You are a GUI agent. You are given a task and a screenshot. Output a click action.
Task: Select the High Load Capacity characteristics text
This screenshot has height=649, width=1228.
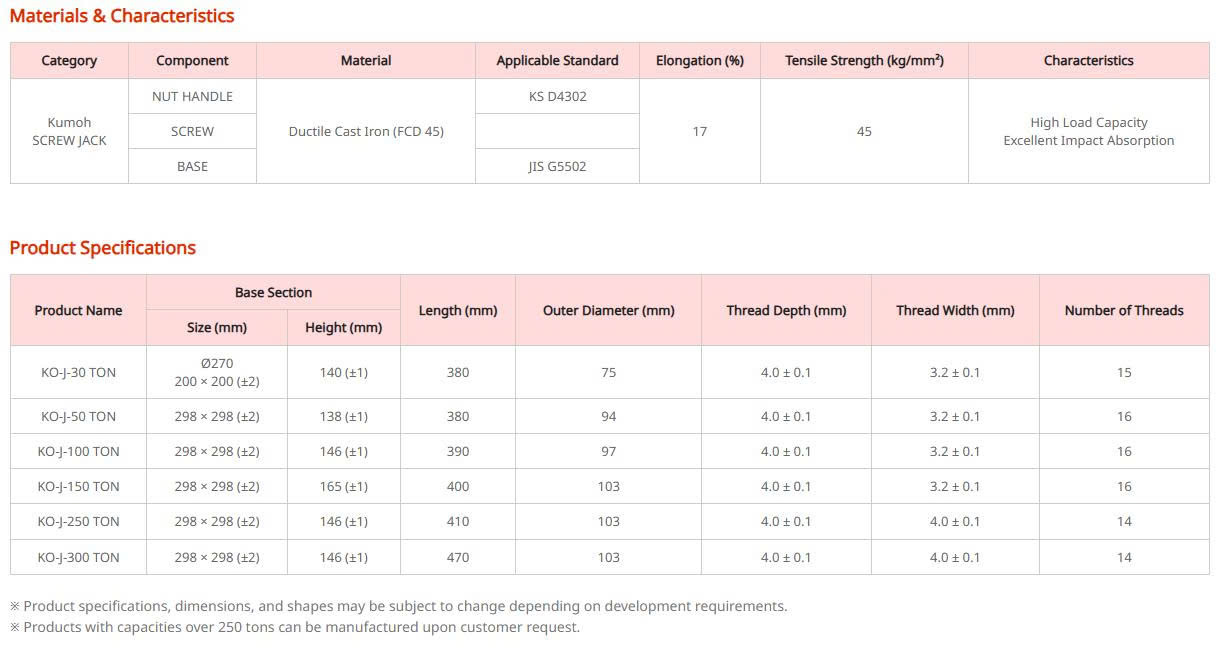1089,122
